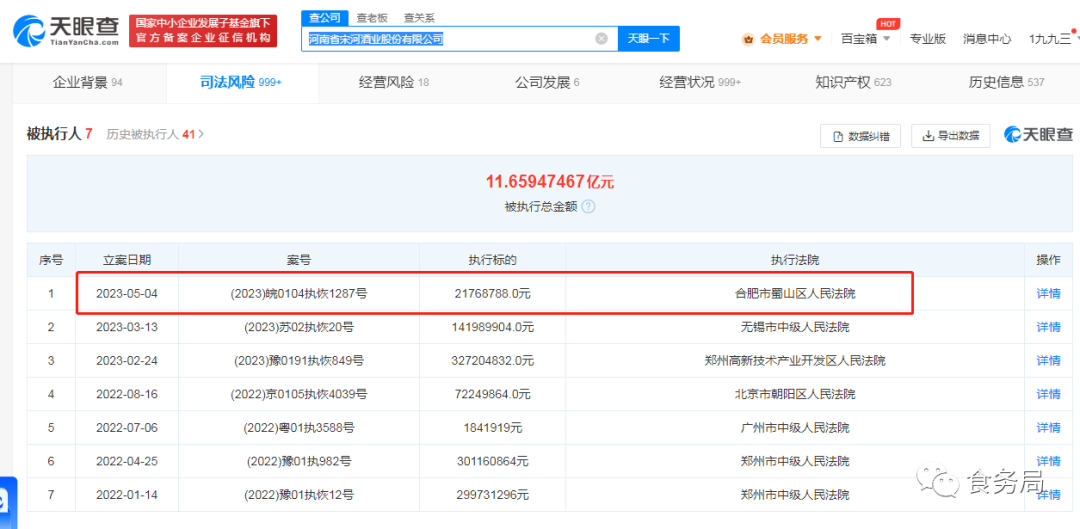Click the 导出数据 button
This screenshot has width=1080, height=529.
point(951,136)
